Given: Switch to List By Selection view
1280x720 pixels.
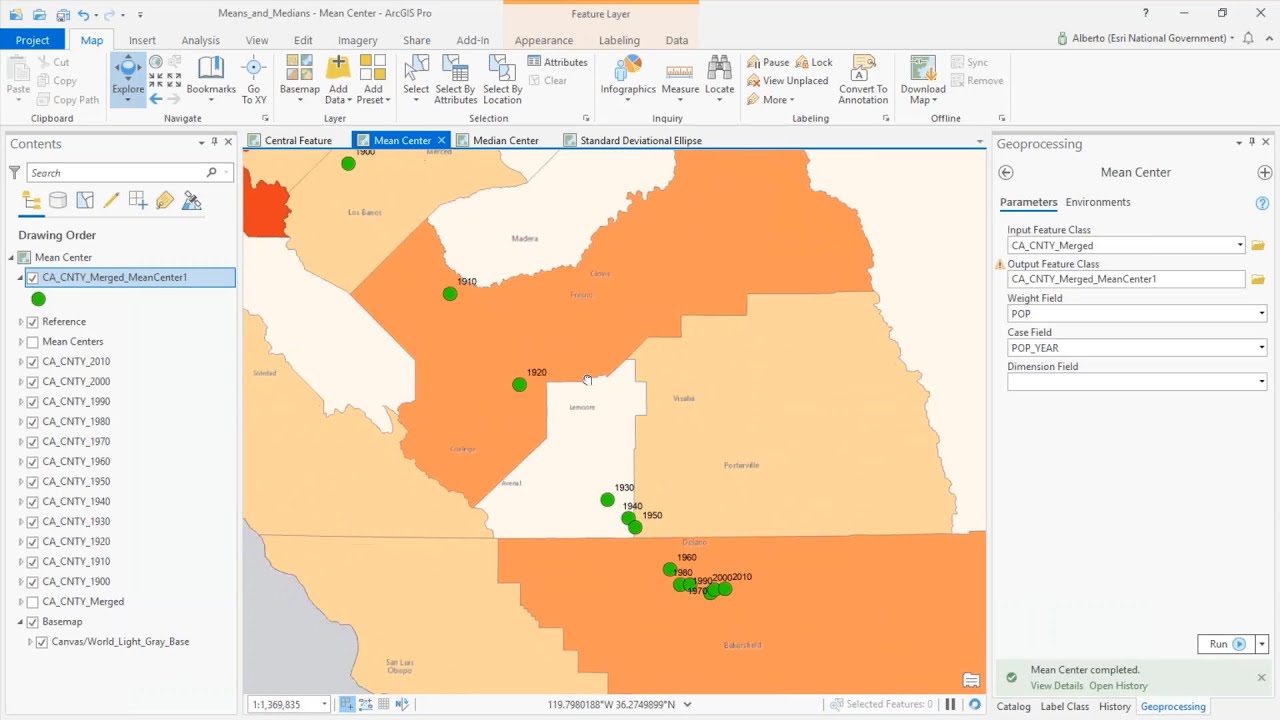Looking at the screenshot, I should click(85, 201).
